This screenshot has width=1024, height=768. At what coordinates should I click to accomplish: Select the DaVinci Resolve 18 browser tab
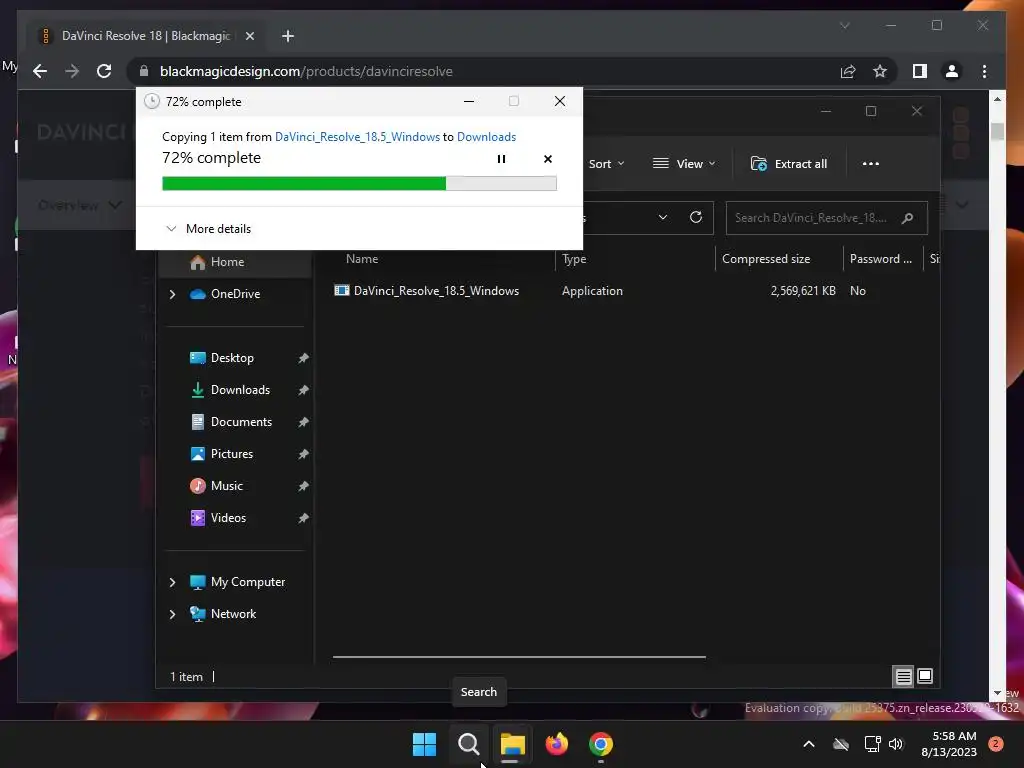[x=146, y=36]
